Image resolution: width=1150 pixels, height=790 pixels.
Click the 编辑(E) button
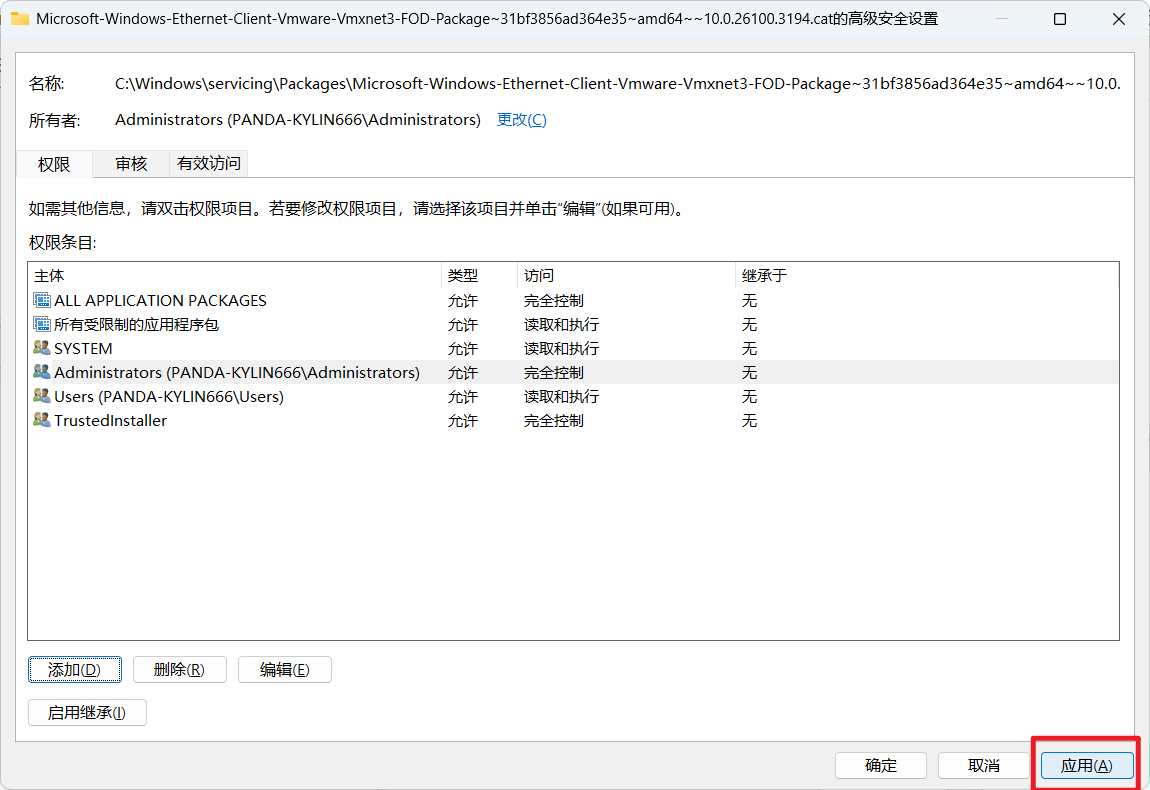click(285, 670)
